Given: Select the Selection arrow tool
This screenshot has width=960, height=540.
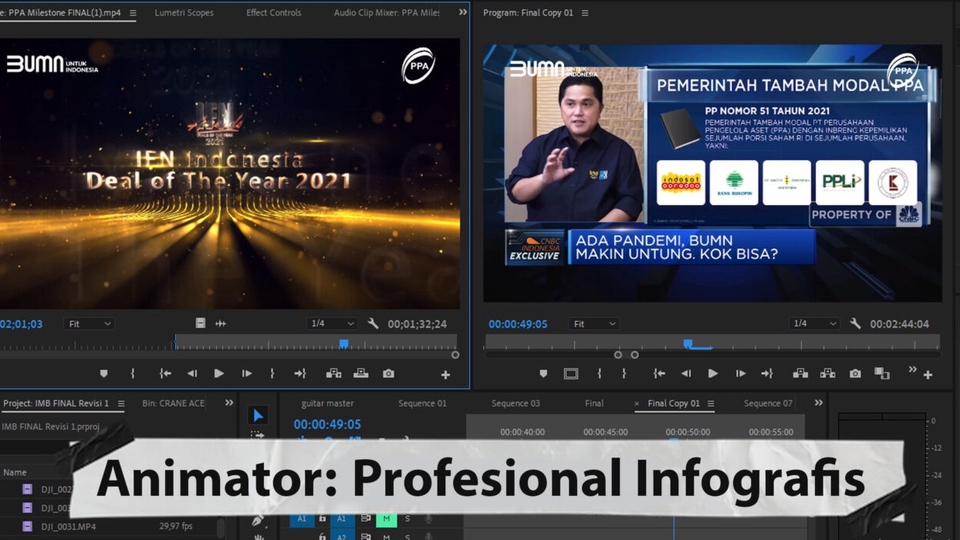Looking at the screenshot, I should pos(258,415).
